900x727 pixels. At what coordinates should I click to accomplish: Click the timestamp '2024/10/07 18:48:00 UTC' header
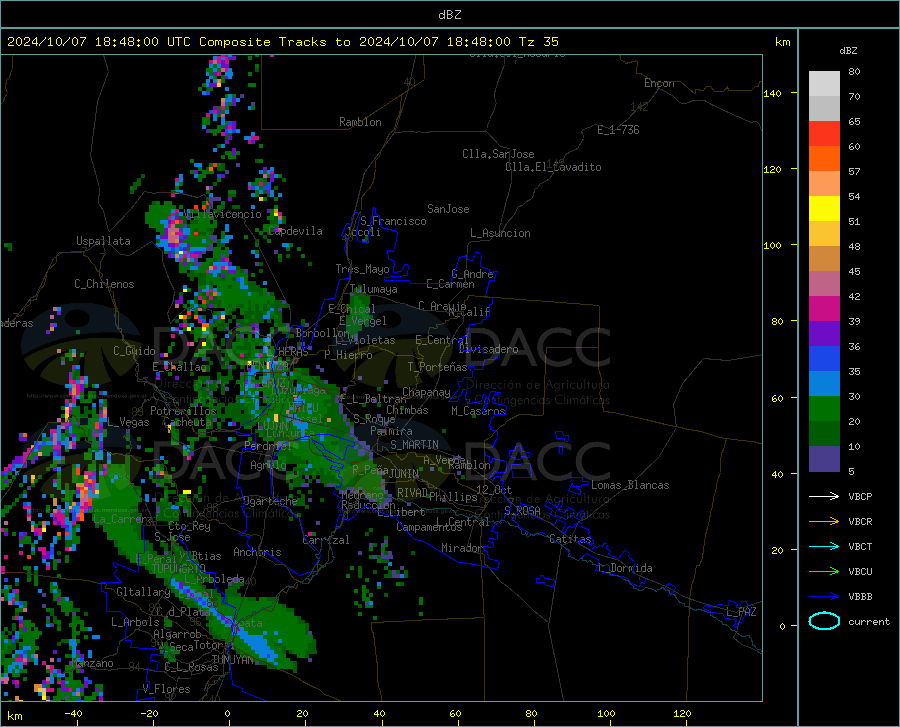point(99,42)
